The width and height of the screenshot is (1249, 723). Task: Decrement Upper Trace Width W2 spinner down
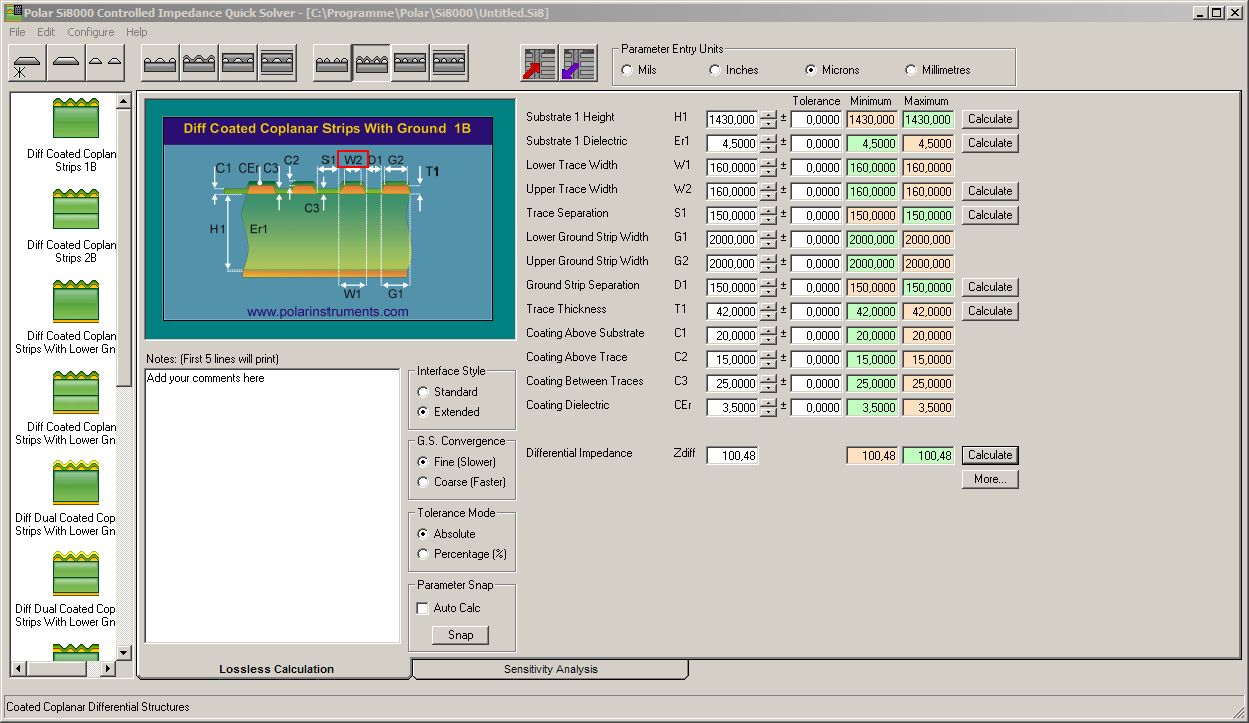768,196
